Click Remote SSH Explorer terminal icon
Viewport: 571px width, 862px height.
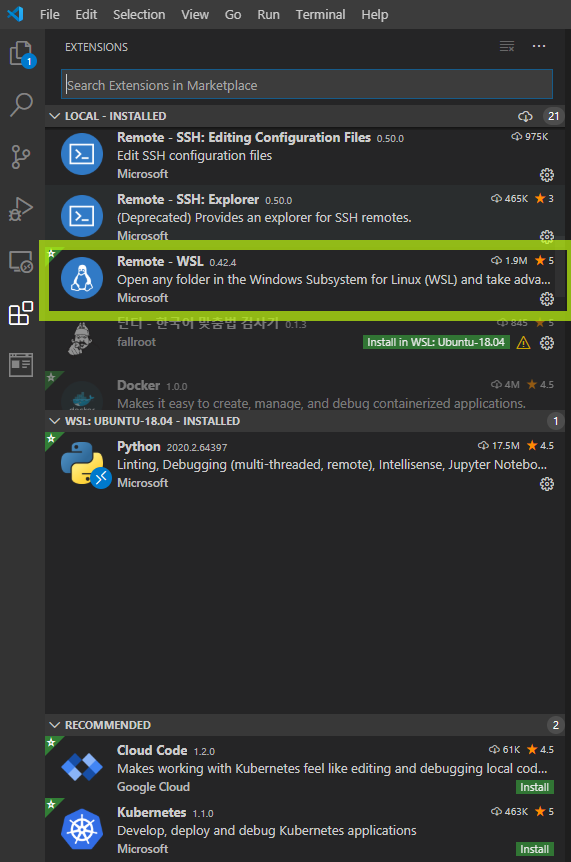pos(82,216)
